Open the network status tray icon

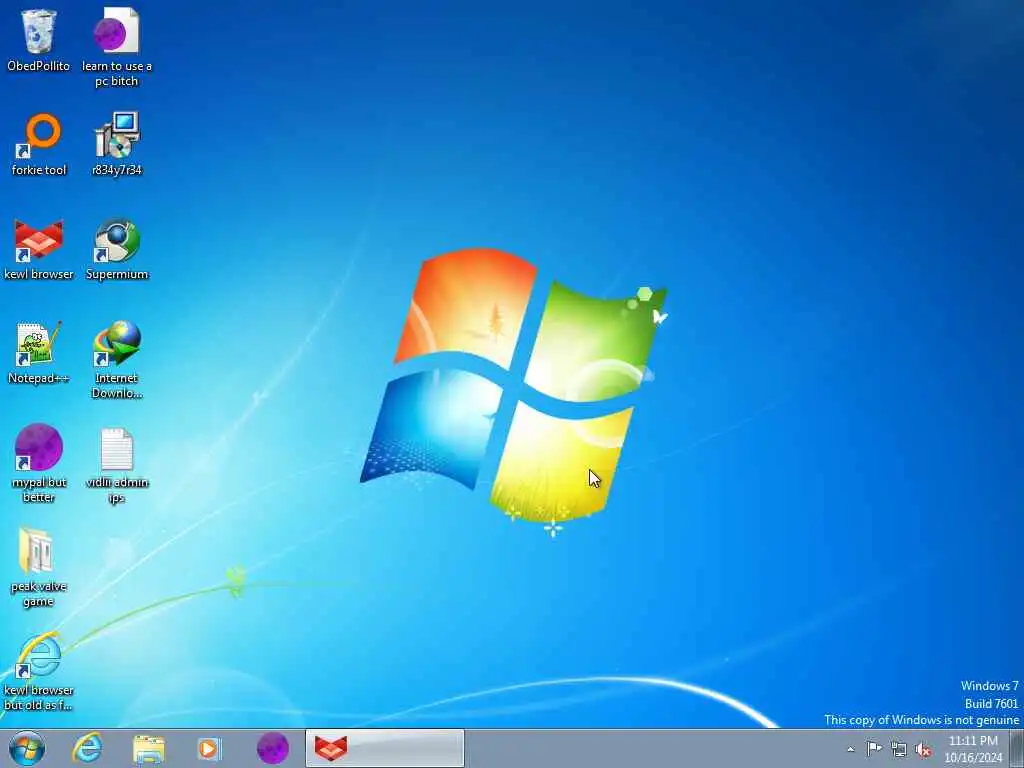pyautogui.click(x=899, y=749)
